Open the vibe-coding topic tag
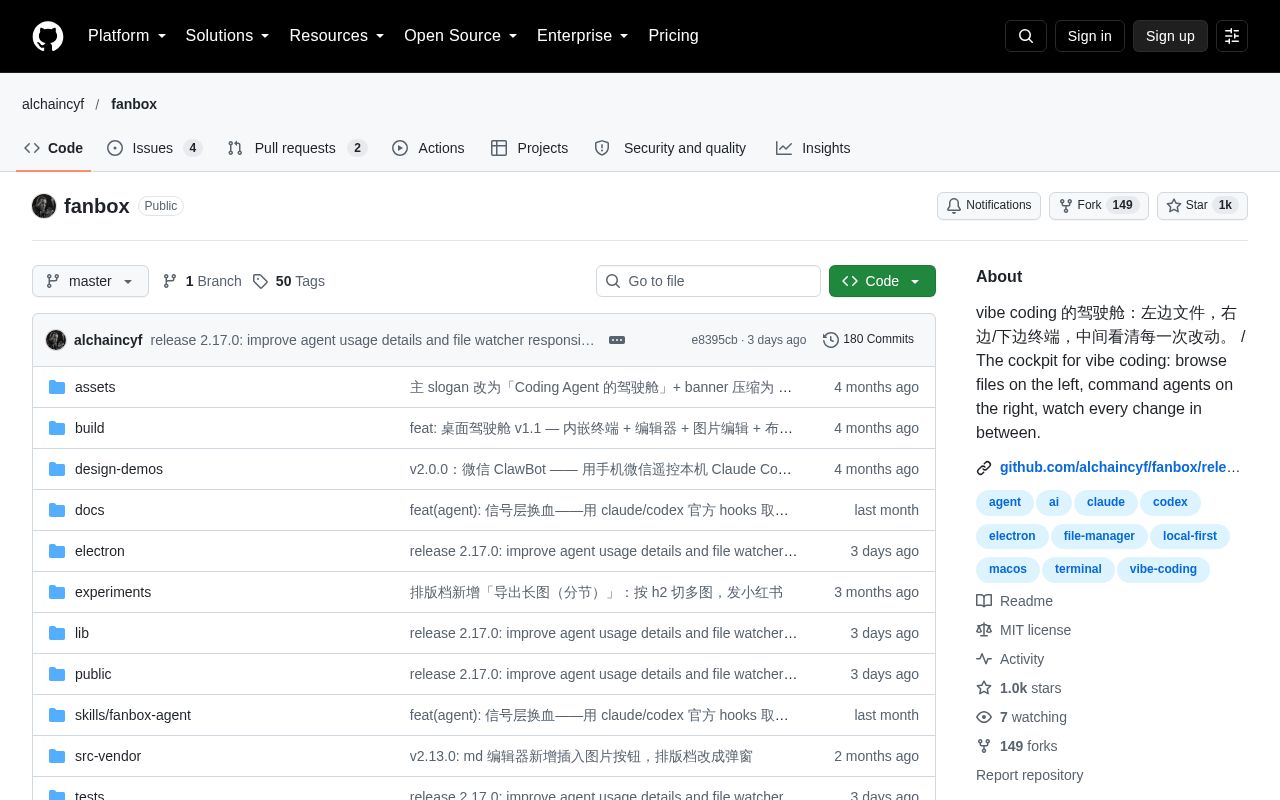 point(1163,569)
